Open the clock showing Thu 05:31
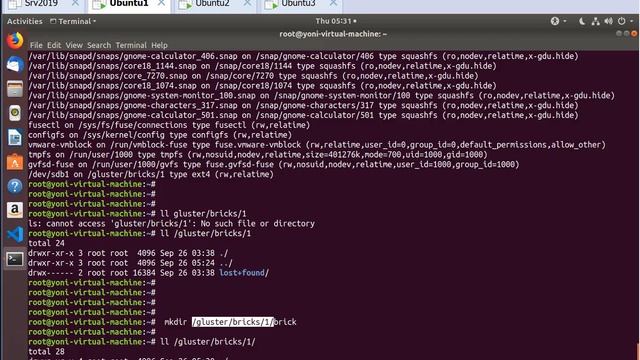 (336, 21)
